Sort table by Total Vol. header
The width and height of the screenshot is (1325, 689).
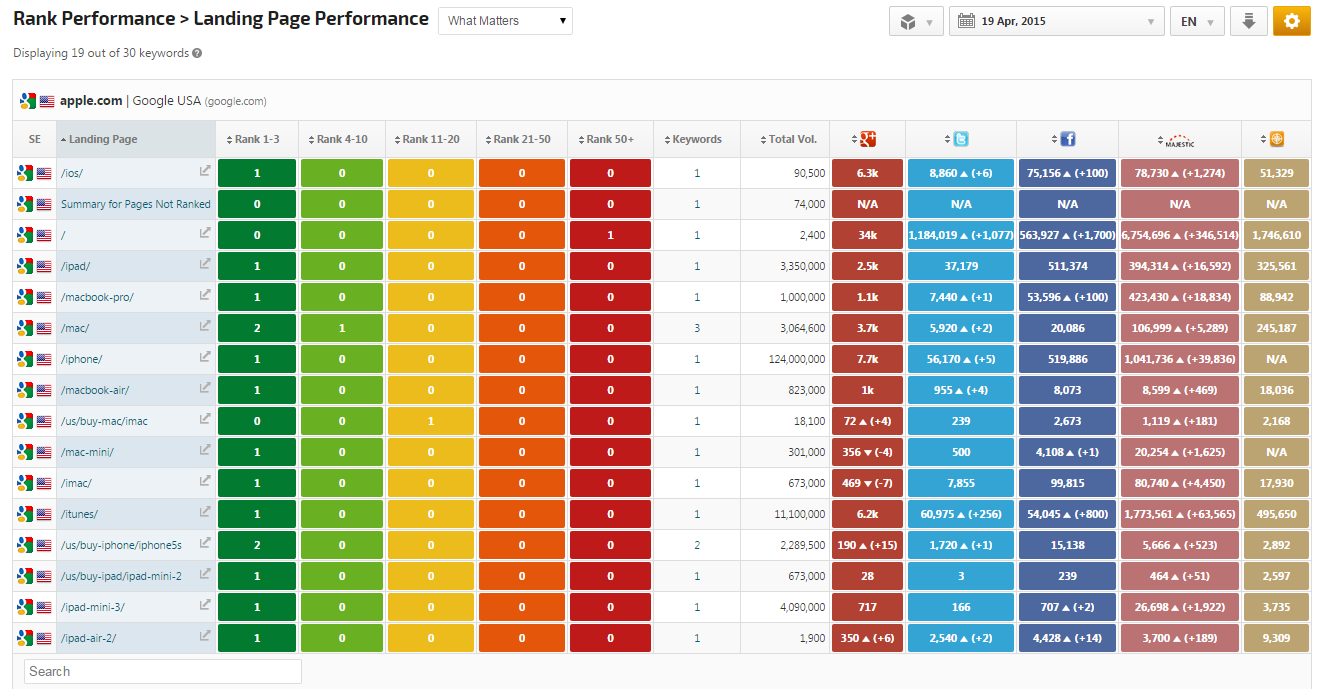coord(792,139)
